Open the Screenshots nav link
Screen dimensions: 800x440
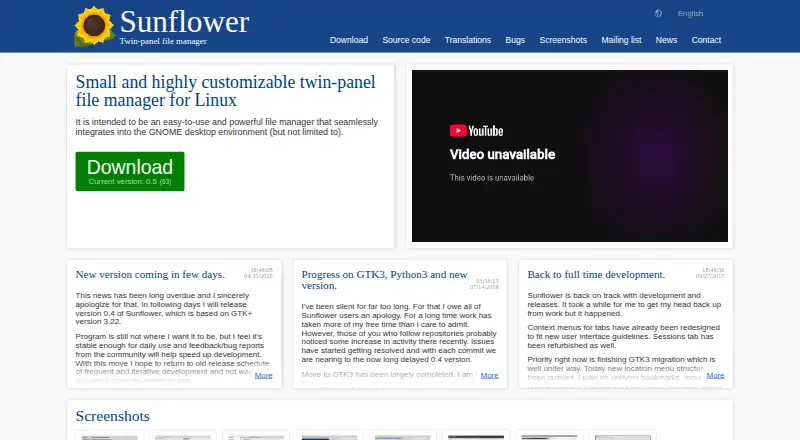tap(563, 40)
